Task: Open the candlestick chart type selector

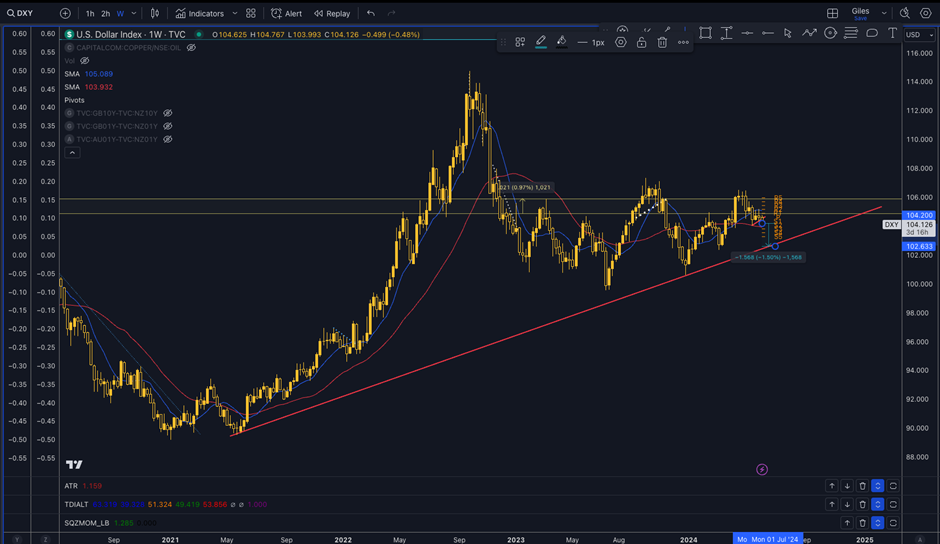Action: point(155,14)
